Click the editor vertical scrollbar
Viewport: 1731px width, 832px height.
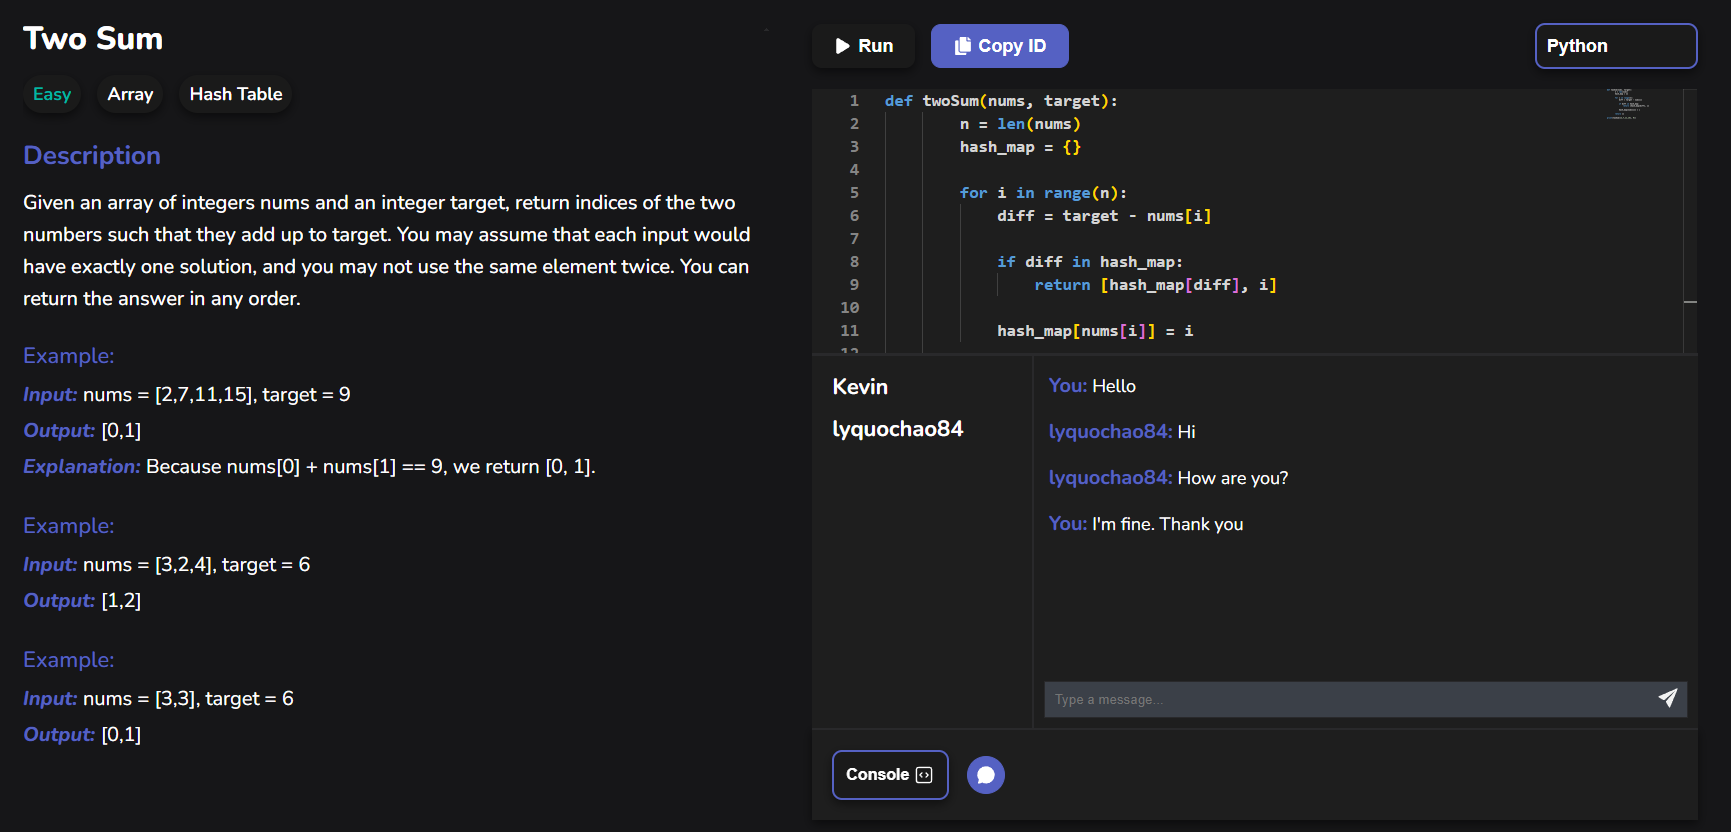pos(1690,221)
